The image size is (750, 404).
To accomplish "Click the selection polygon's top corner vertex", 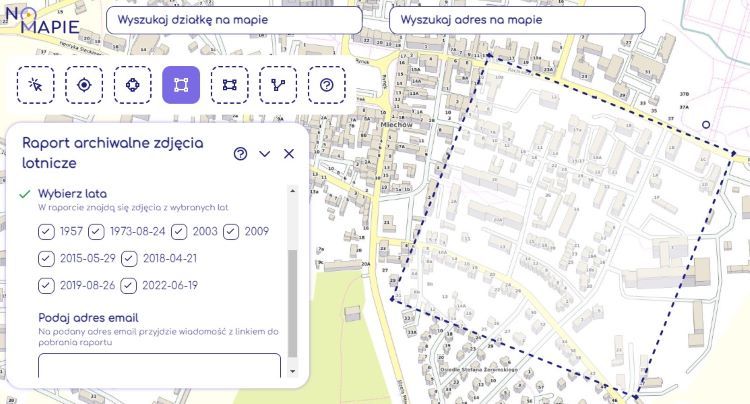I will coord(488,55).
